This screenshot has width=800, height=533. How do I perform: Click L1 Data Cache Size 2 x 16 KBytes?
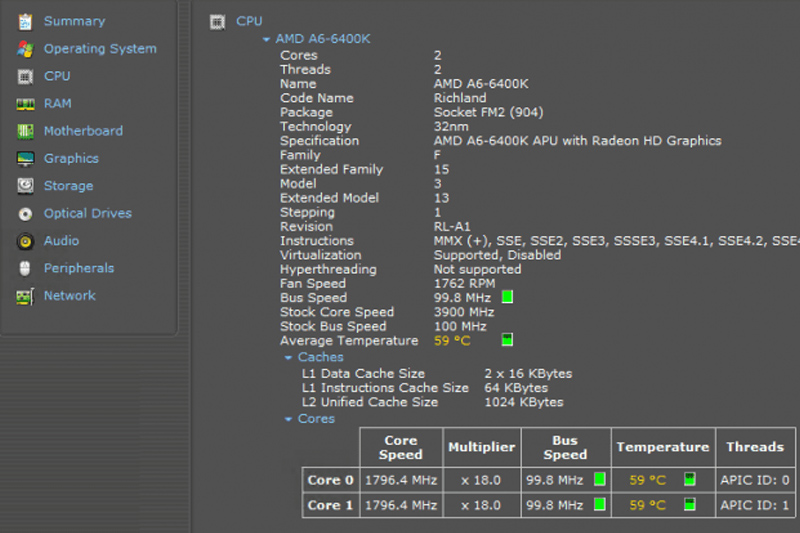[528, 374]
